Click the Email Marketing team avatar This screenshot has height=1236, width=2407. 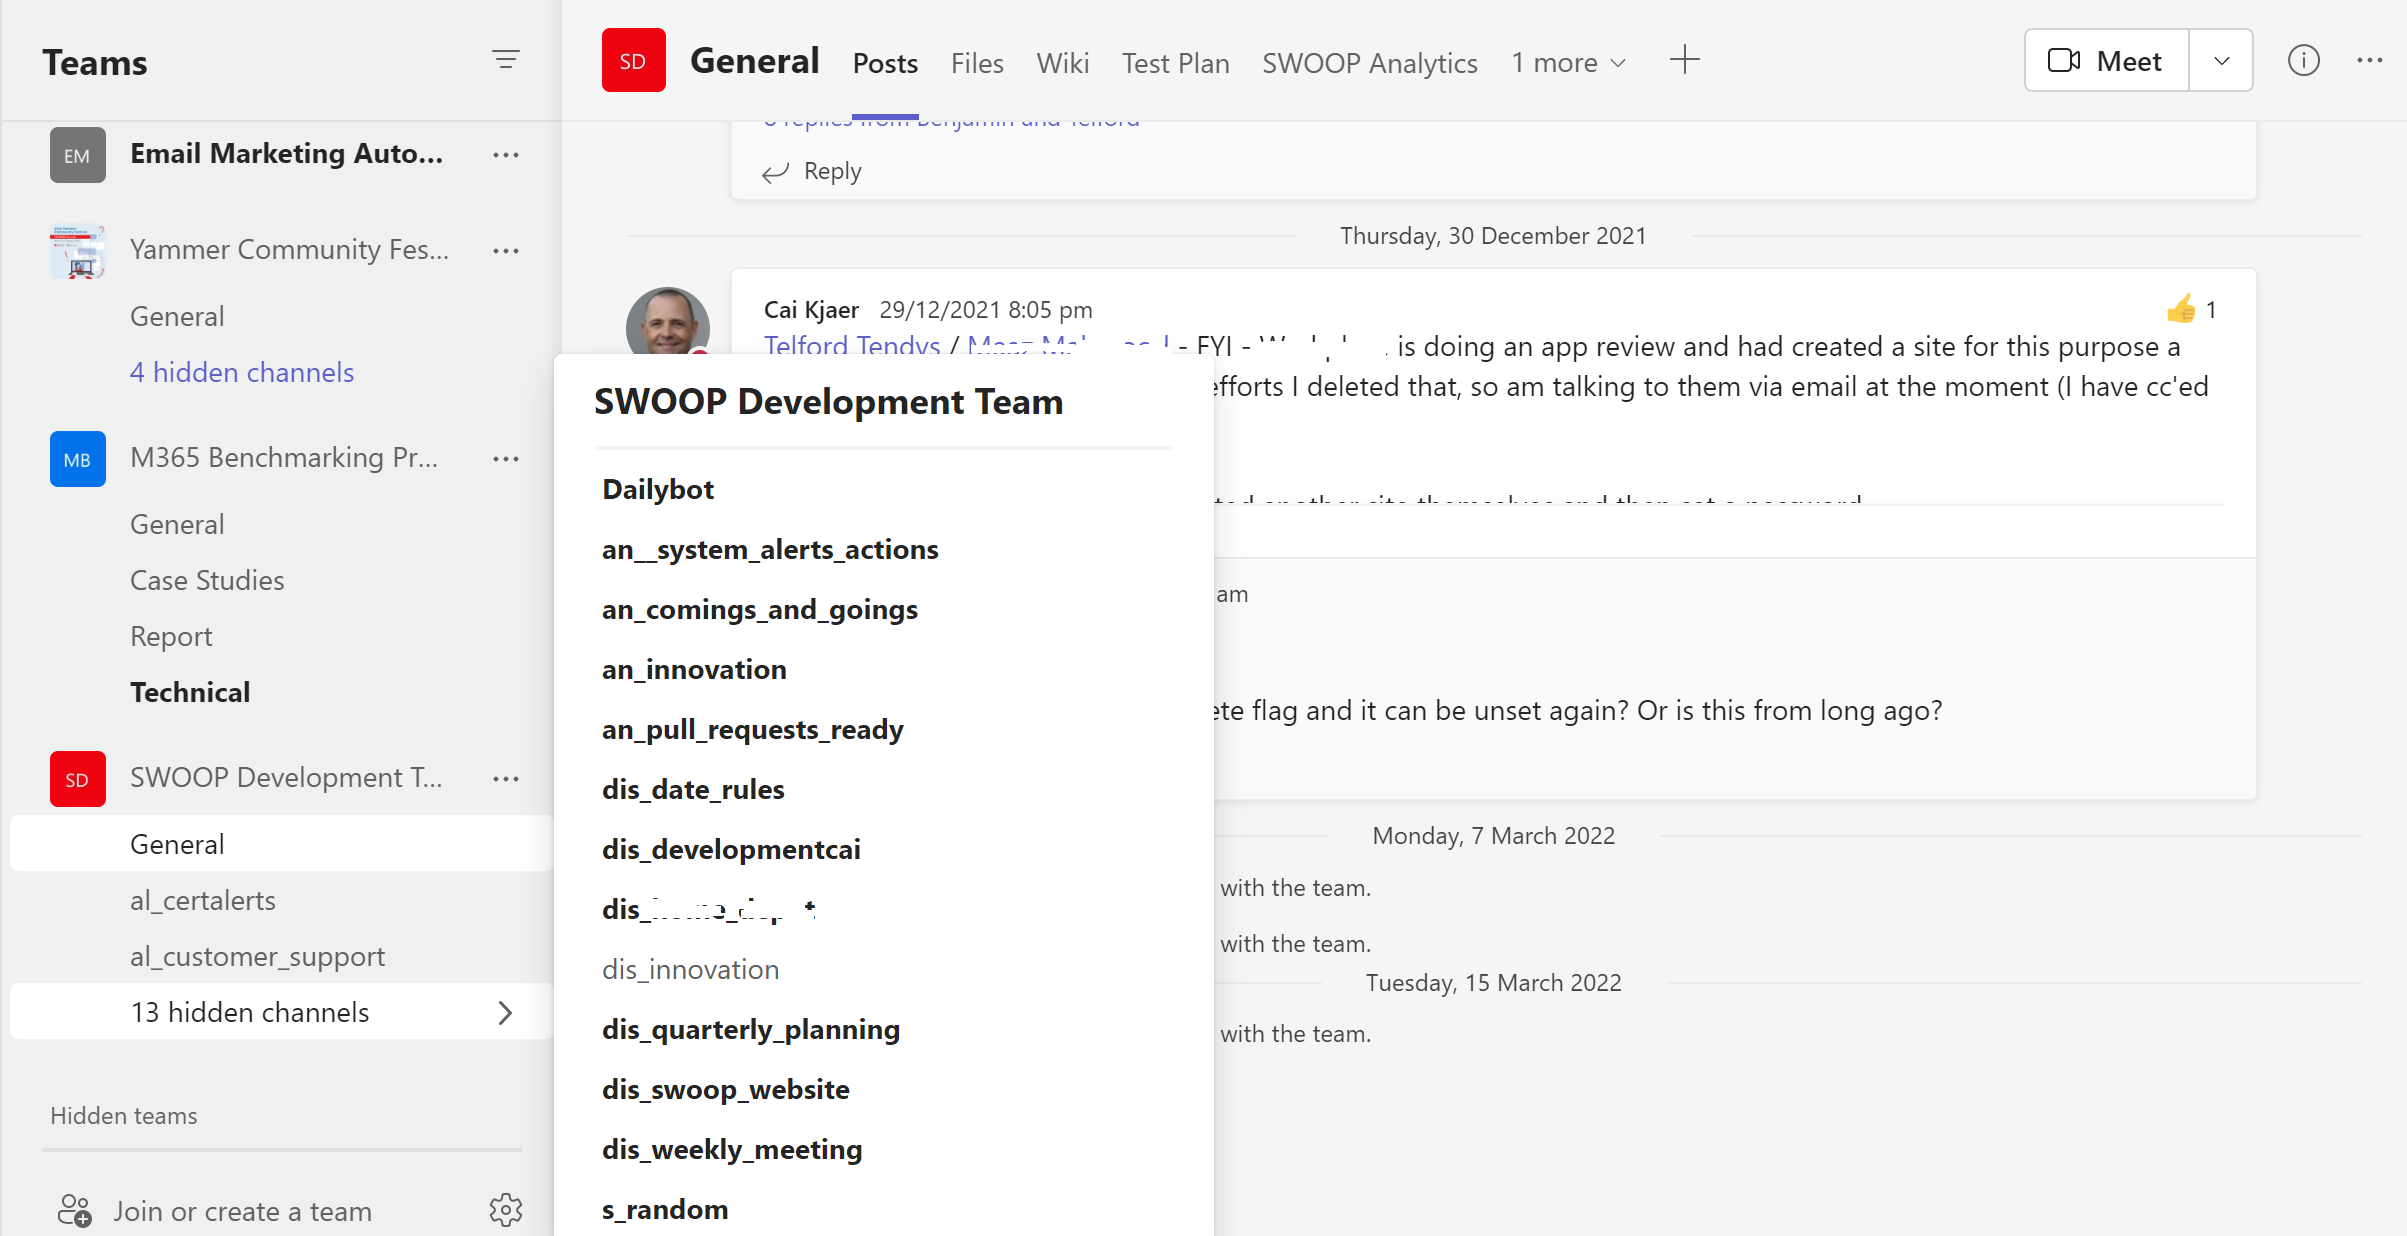(78, 155)
